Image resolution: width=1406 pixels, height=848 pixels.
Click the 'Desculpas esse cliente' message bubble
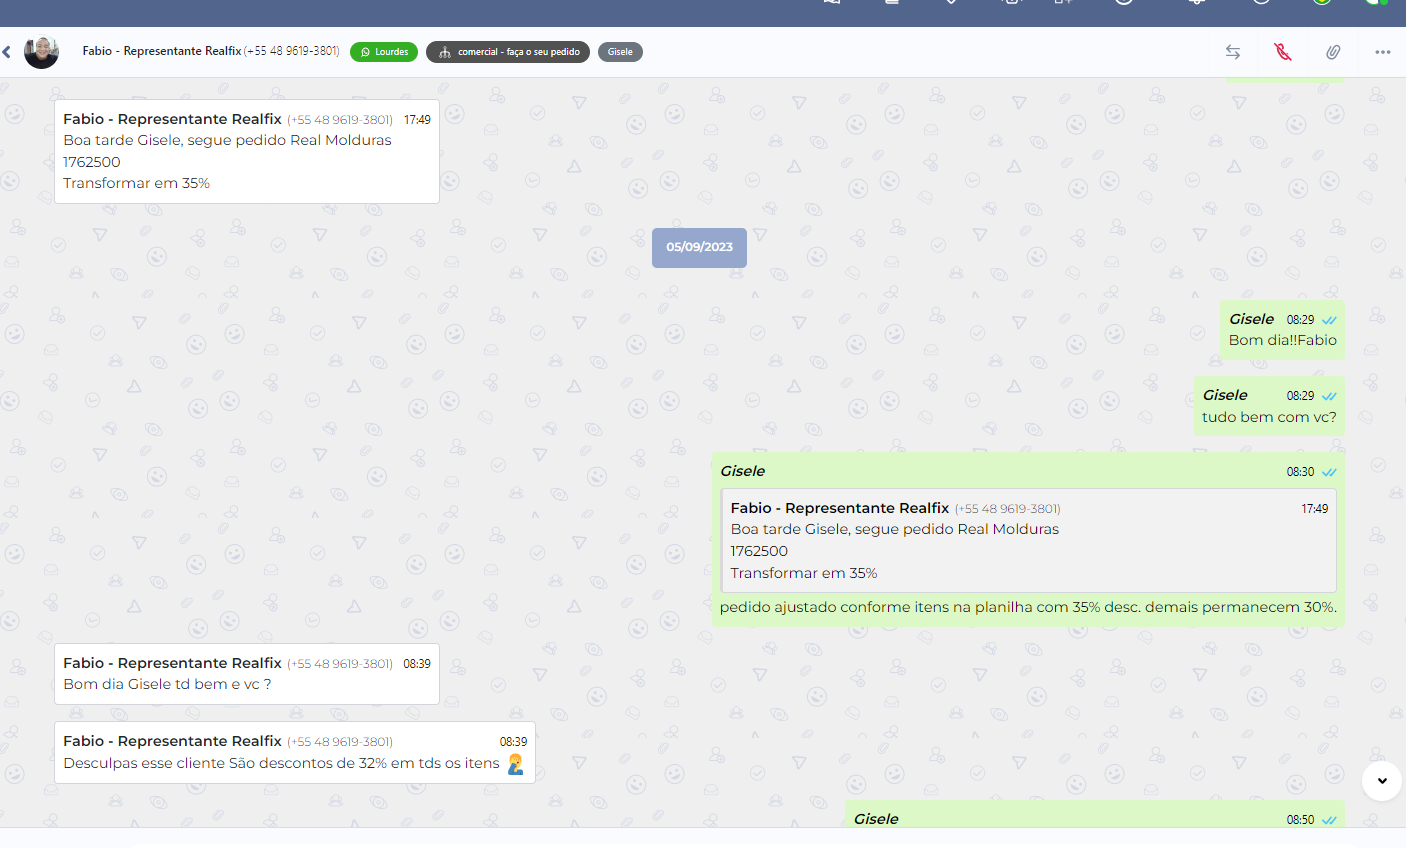tap(294, 753)
